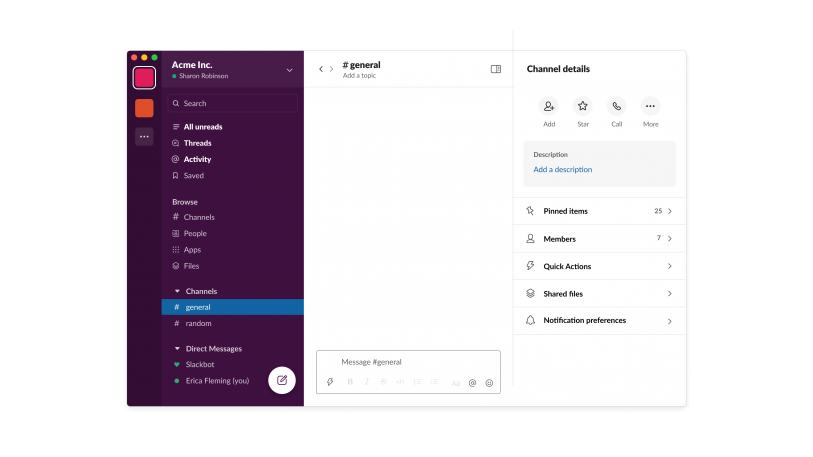Expand Members row
Viewport: 813px width, 457px height.
coord(599,239)
